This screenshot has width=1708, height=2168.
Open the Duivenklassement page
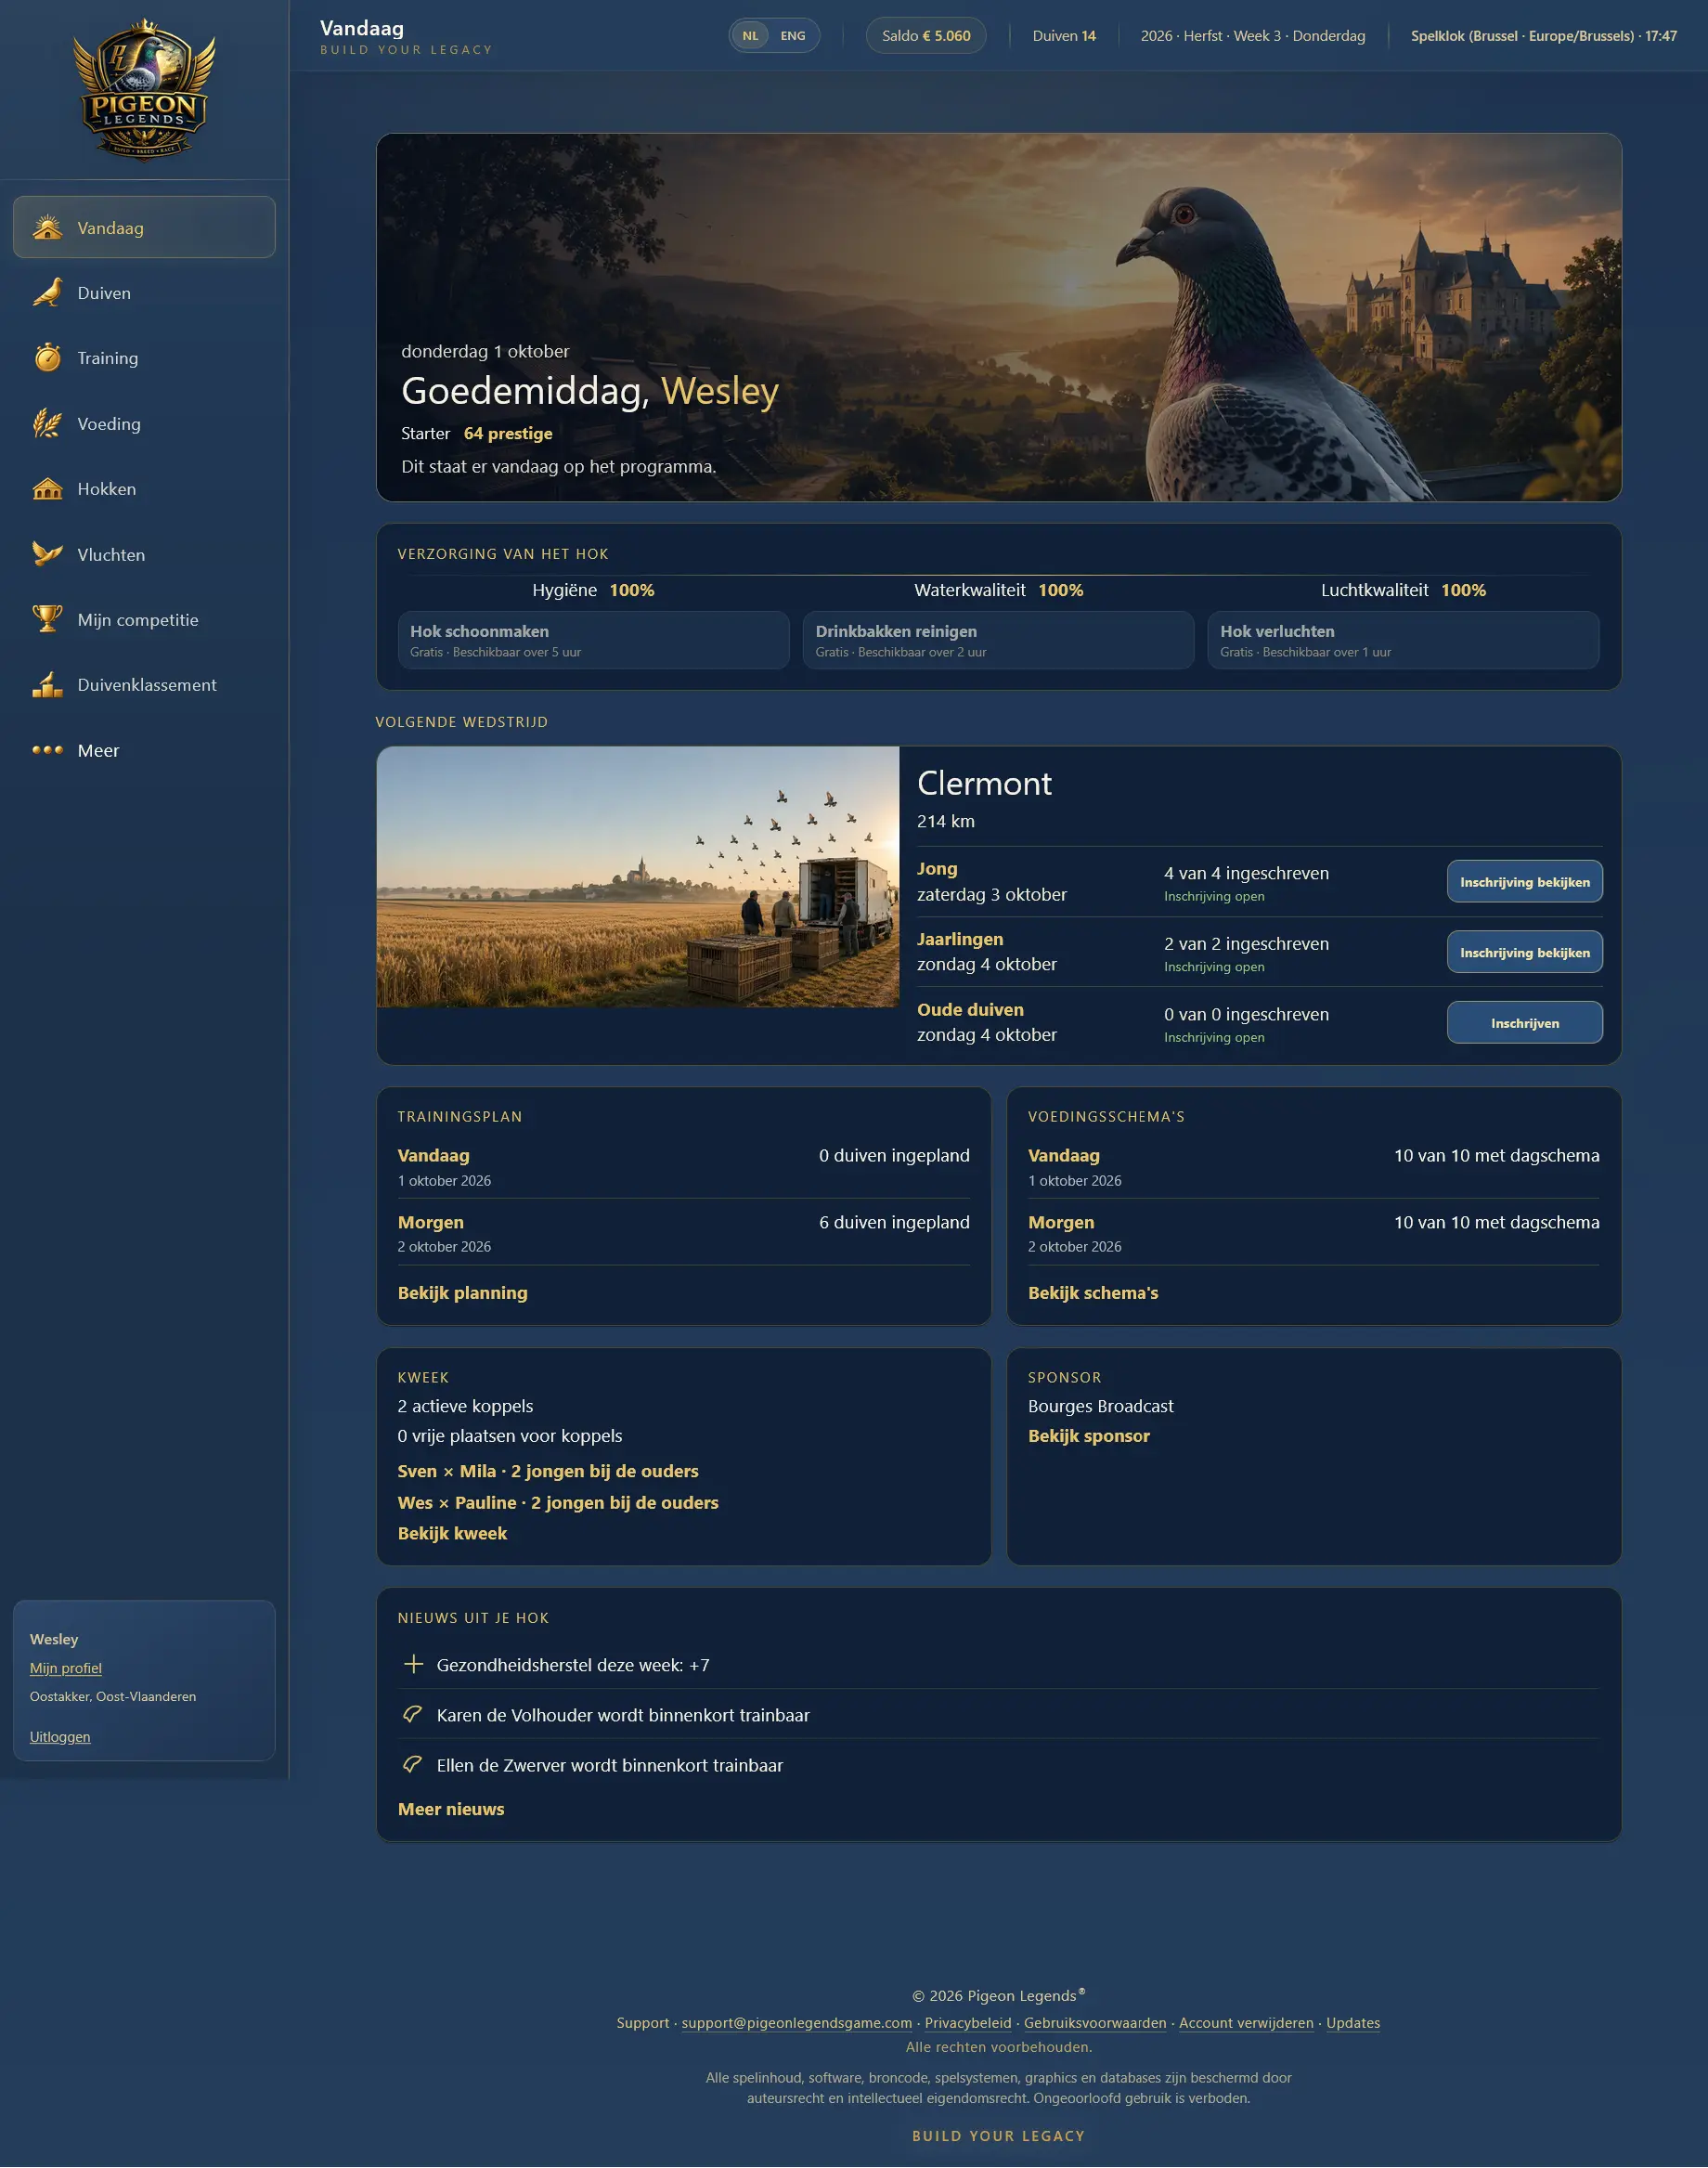(x=144, y=684)
